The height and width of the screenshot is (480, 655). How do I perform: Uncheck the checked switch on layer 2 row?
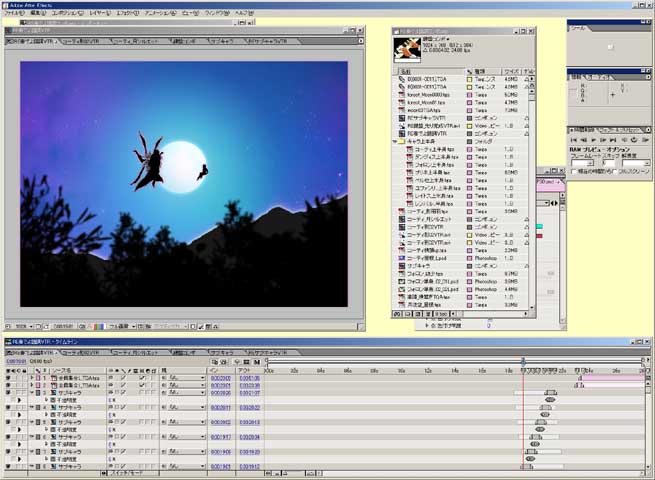tap(142, 386)
